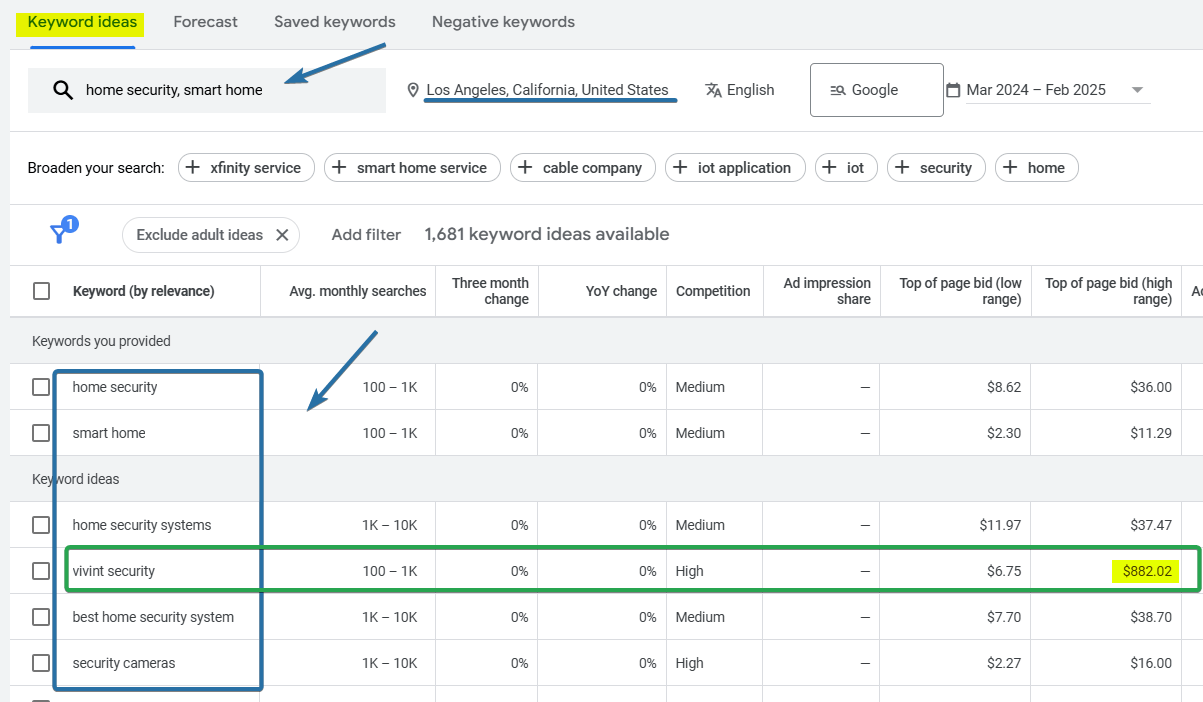Click inside the keyword search input field
The height and width of the screenshot is (702, 1203).
(x=200, y=89)
